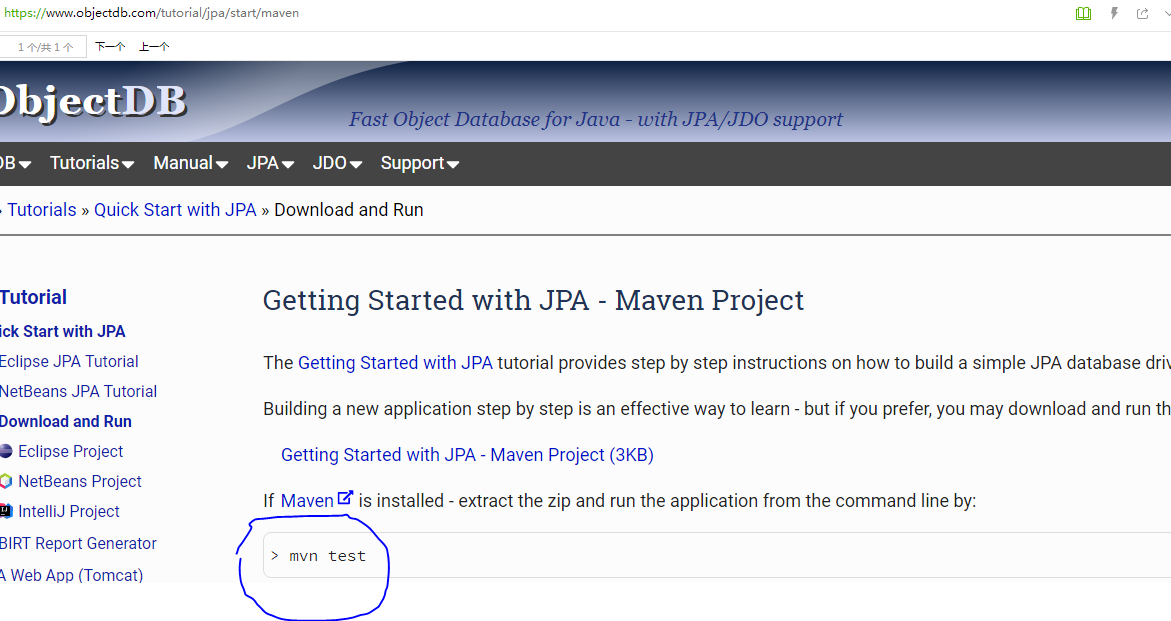Open the Web App (Tomcat) sidebar link
Image resolution: width=1171 pixels, height=621 pixels.
(72, 575)
